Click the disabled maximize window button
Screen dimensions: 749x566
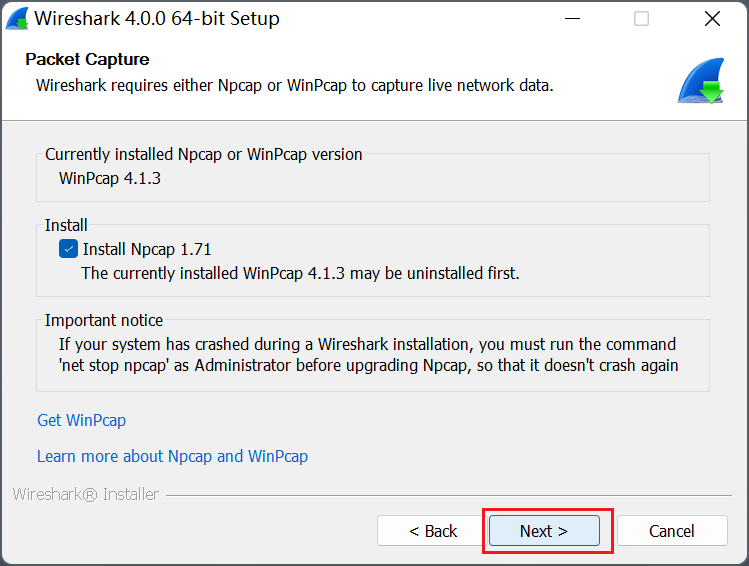tap(641, 19)
